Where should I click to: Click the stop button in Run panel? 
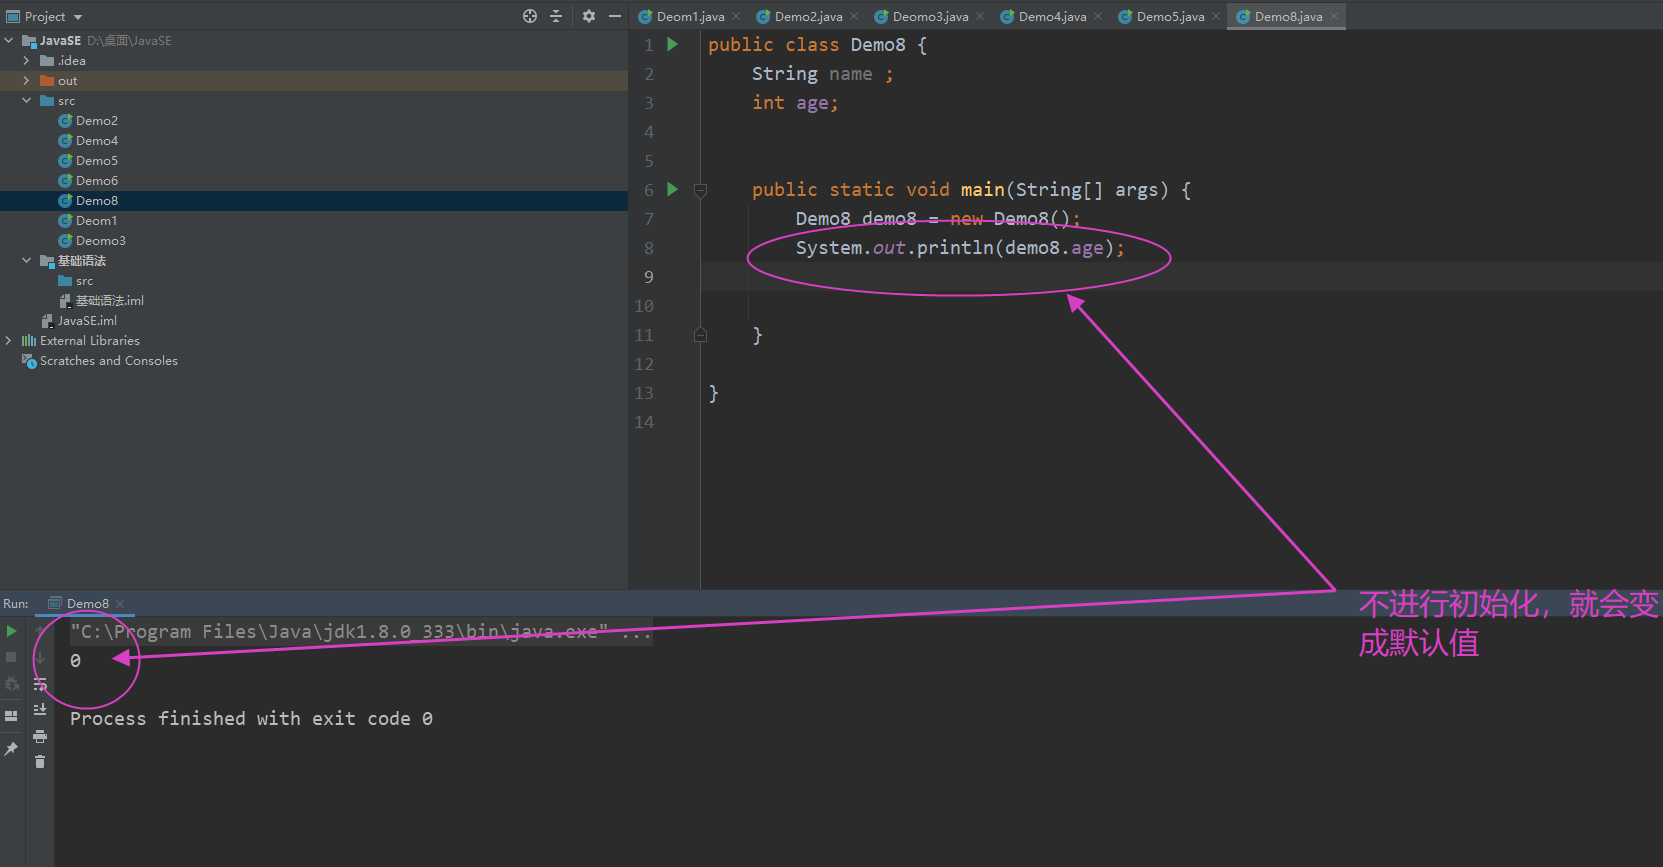[12, 657]
